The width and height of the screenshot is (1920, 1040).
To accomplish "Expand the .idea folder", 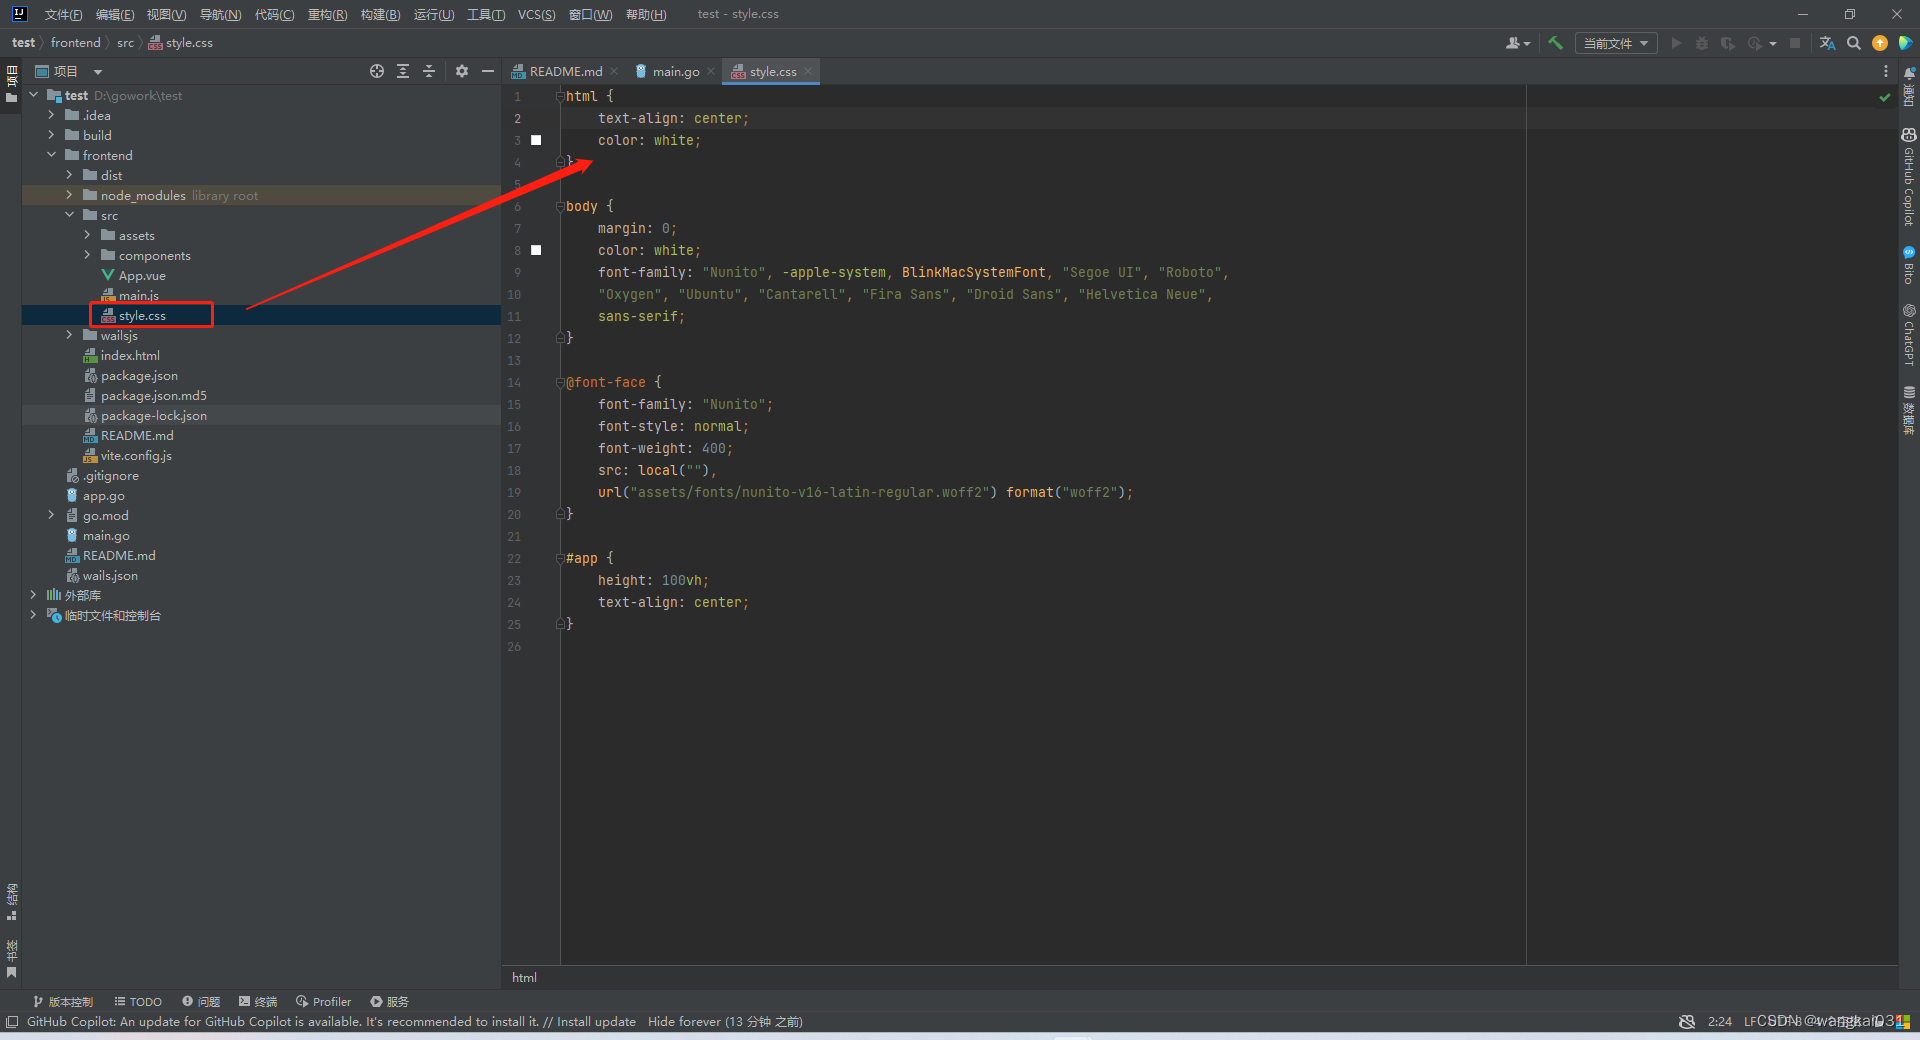I will coord(52,115).
